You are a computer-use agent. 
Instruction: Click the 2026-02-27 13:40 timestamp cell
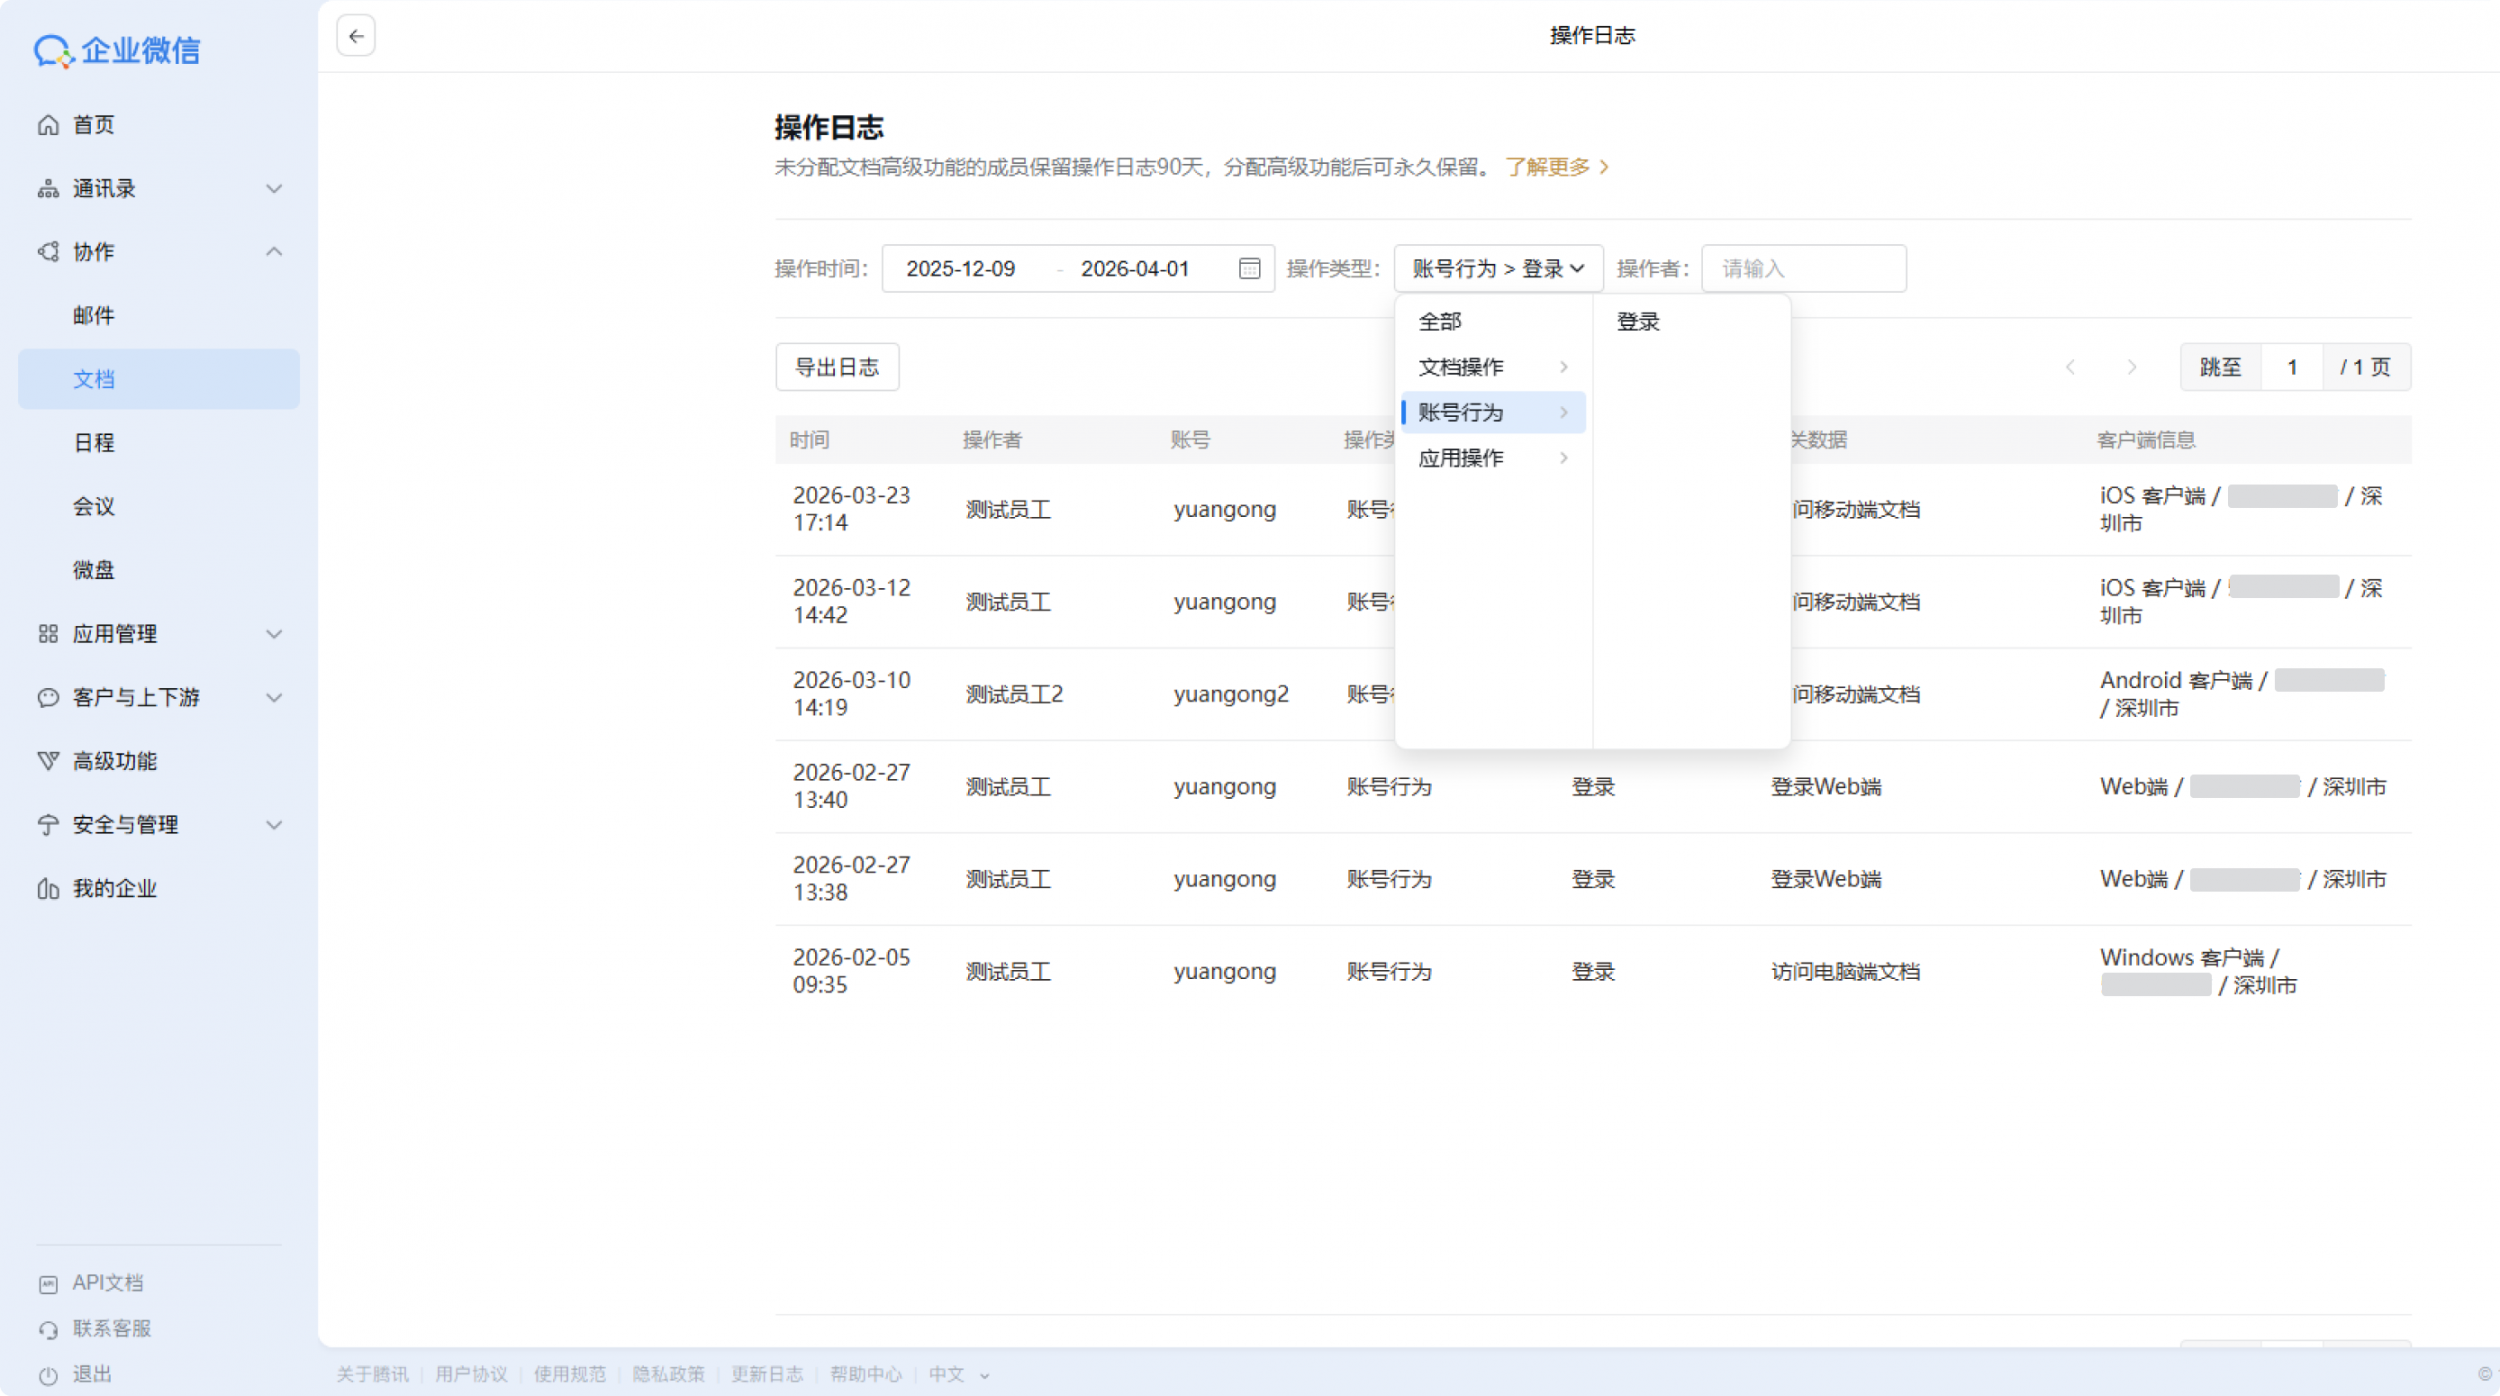(852, 786)
